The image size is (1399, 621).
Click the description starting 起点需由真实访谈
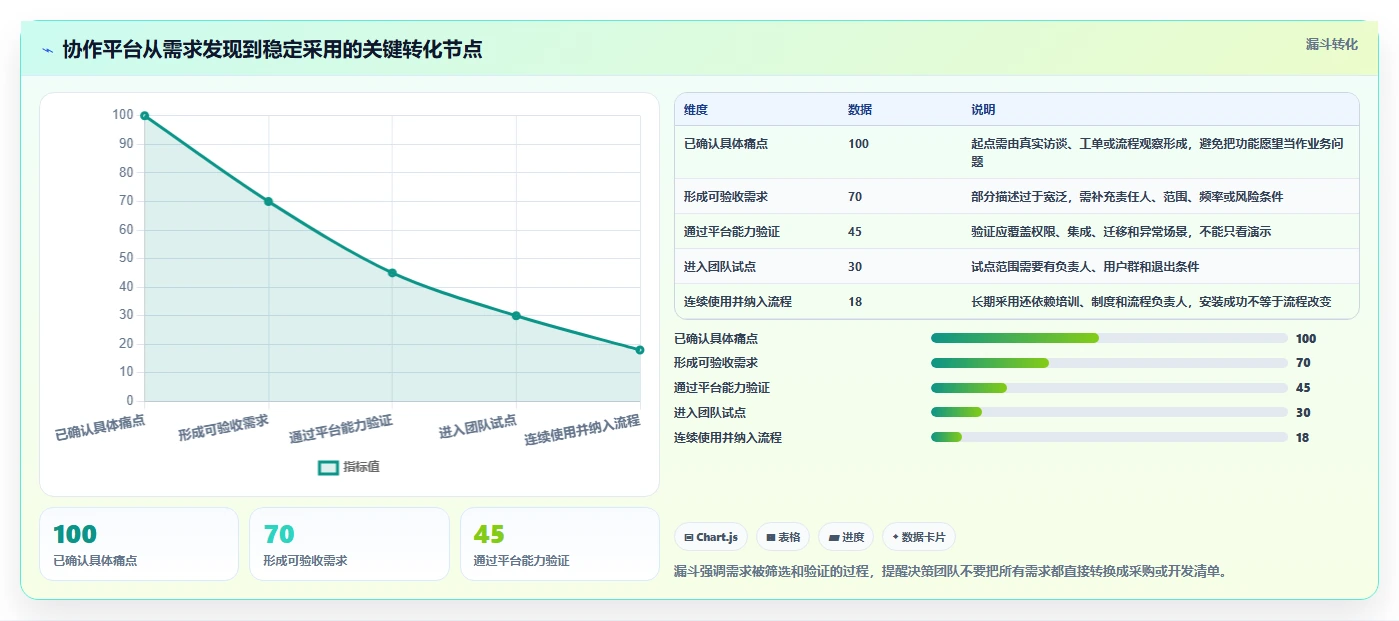pos(1157,153)
